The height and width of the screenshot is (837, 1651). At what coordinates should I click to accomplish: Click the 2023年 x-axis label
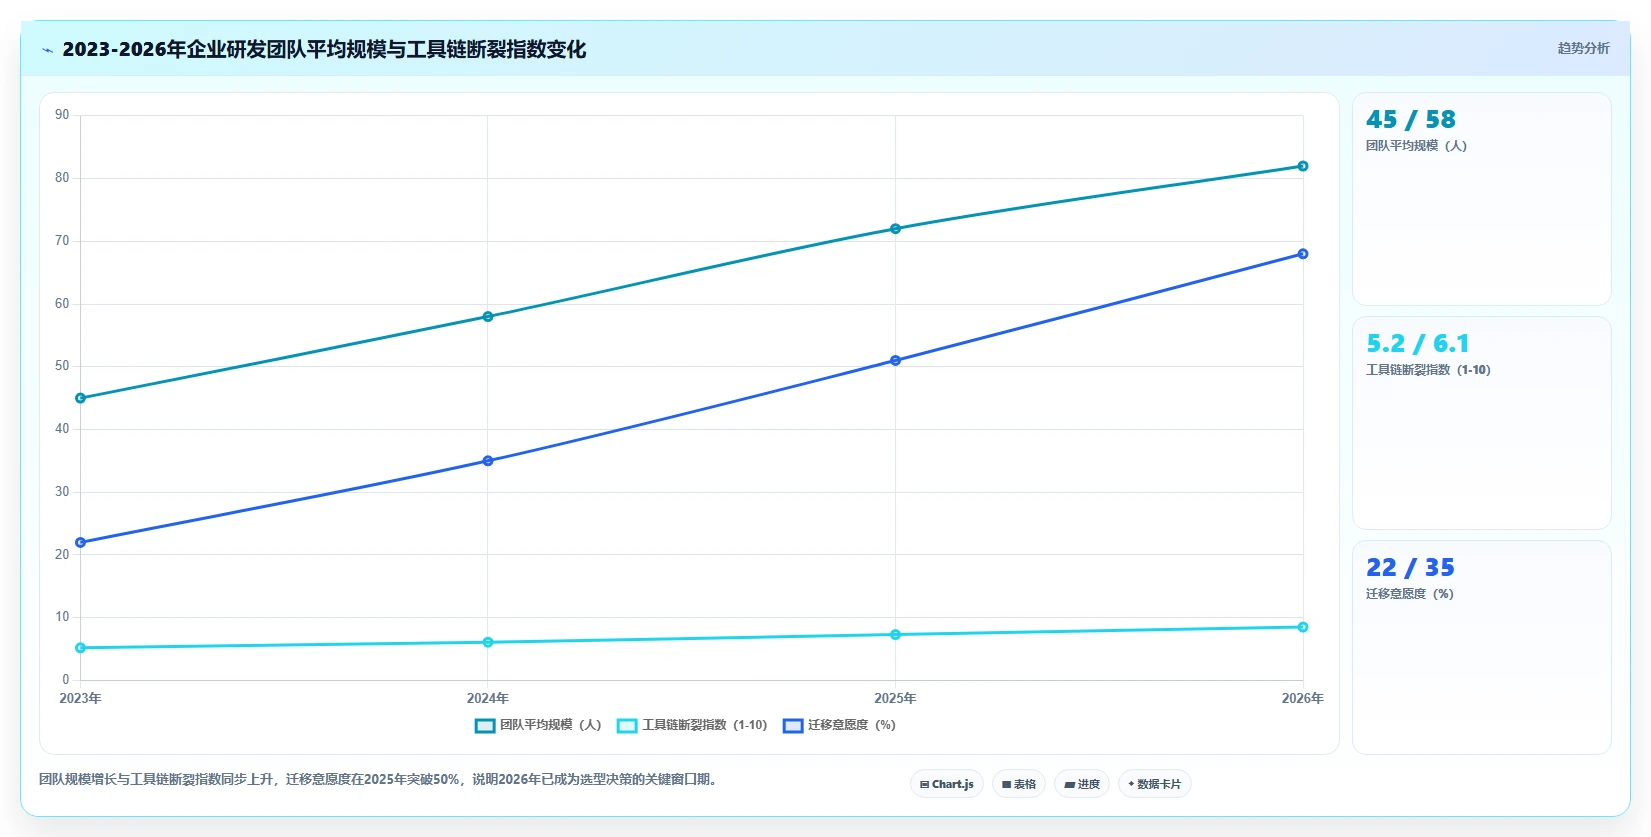click(81, 698)
